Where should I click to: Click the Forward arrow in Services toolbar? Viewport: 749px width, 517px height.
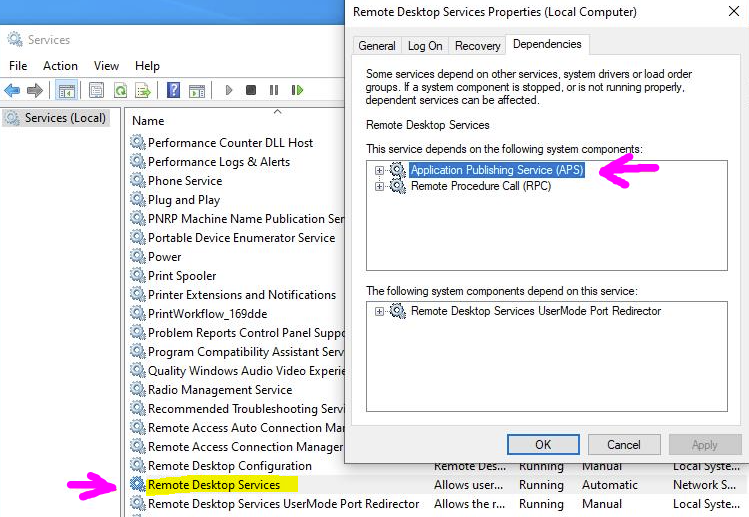[x=35, y=91]
